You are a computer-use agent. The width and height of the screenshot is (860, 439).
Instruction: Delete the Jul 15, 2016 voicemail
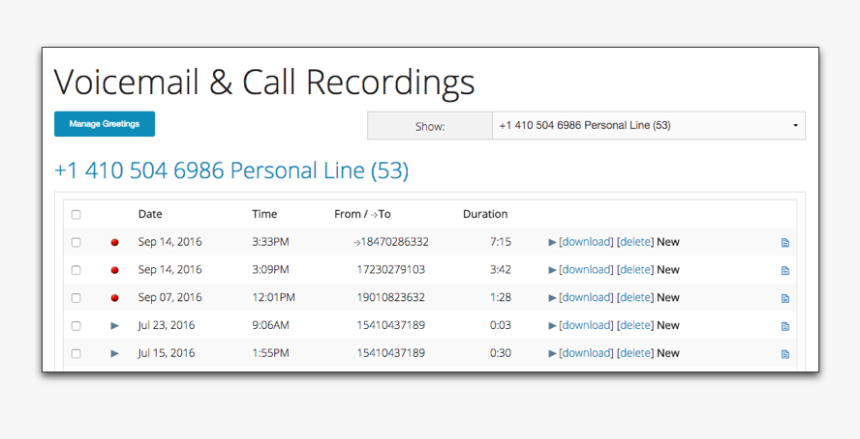(634, 353)
